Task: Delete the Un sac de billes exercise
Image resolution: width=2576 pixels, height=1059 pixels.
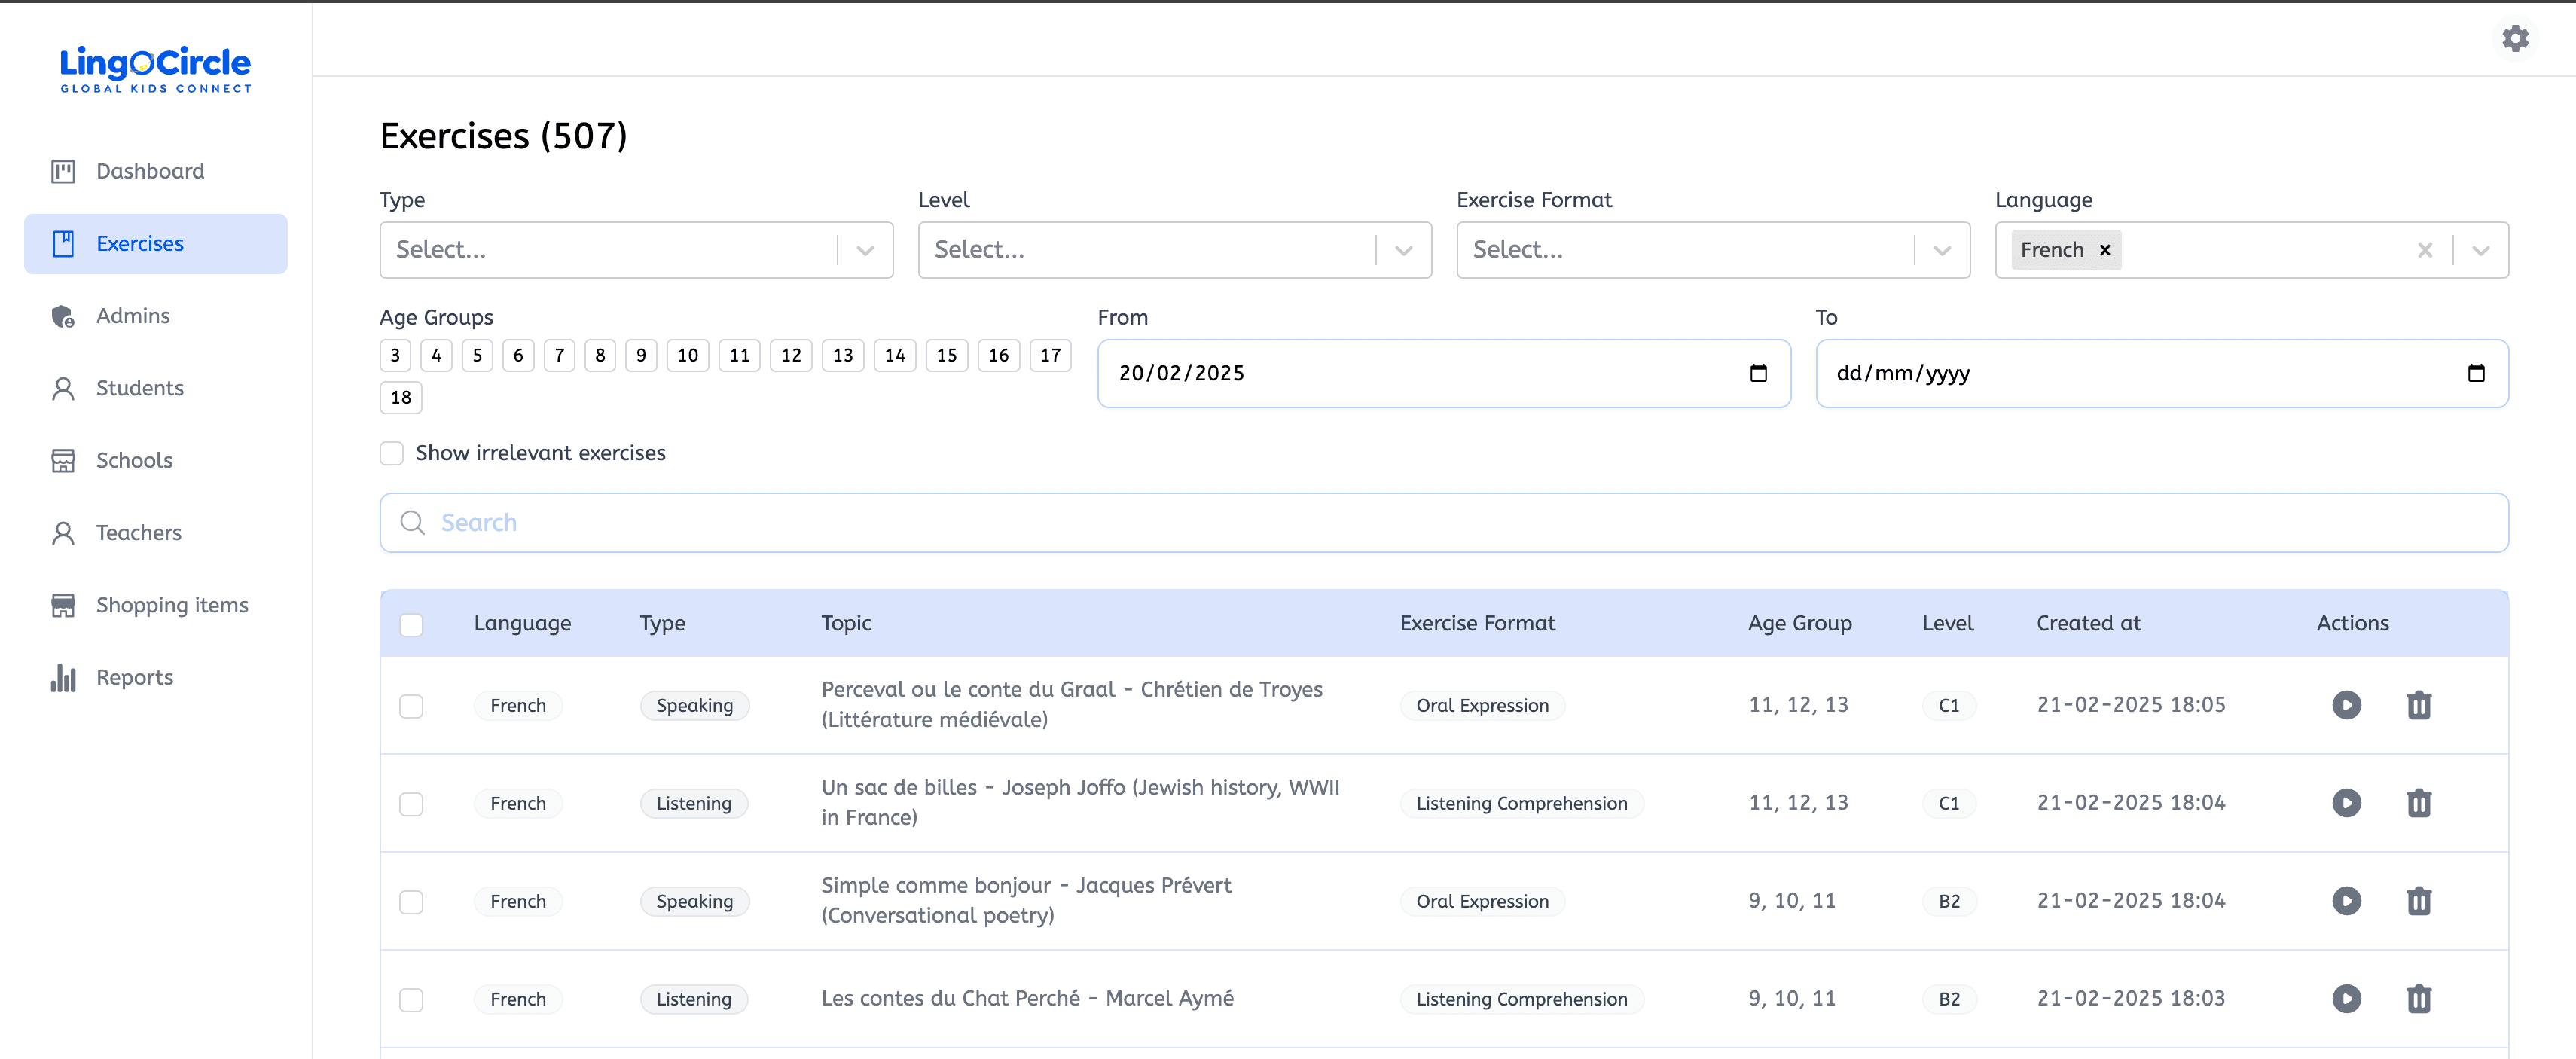Action: [x=2418, y=803]
